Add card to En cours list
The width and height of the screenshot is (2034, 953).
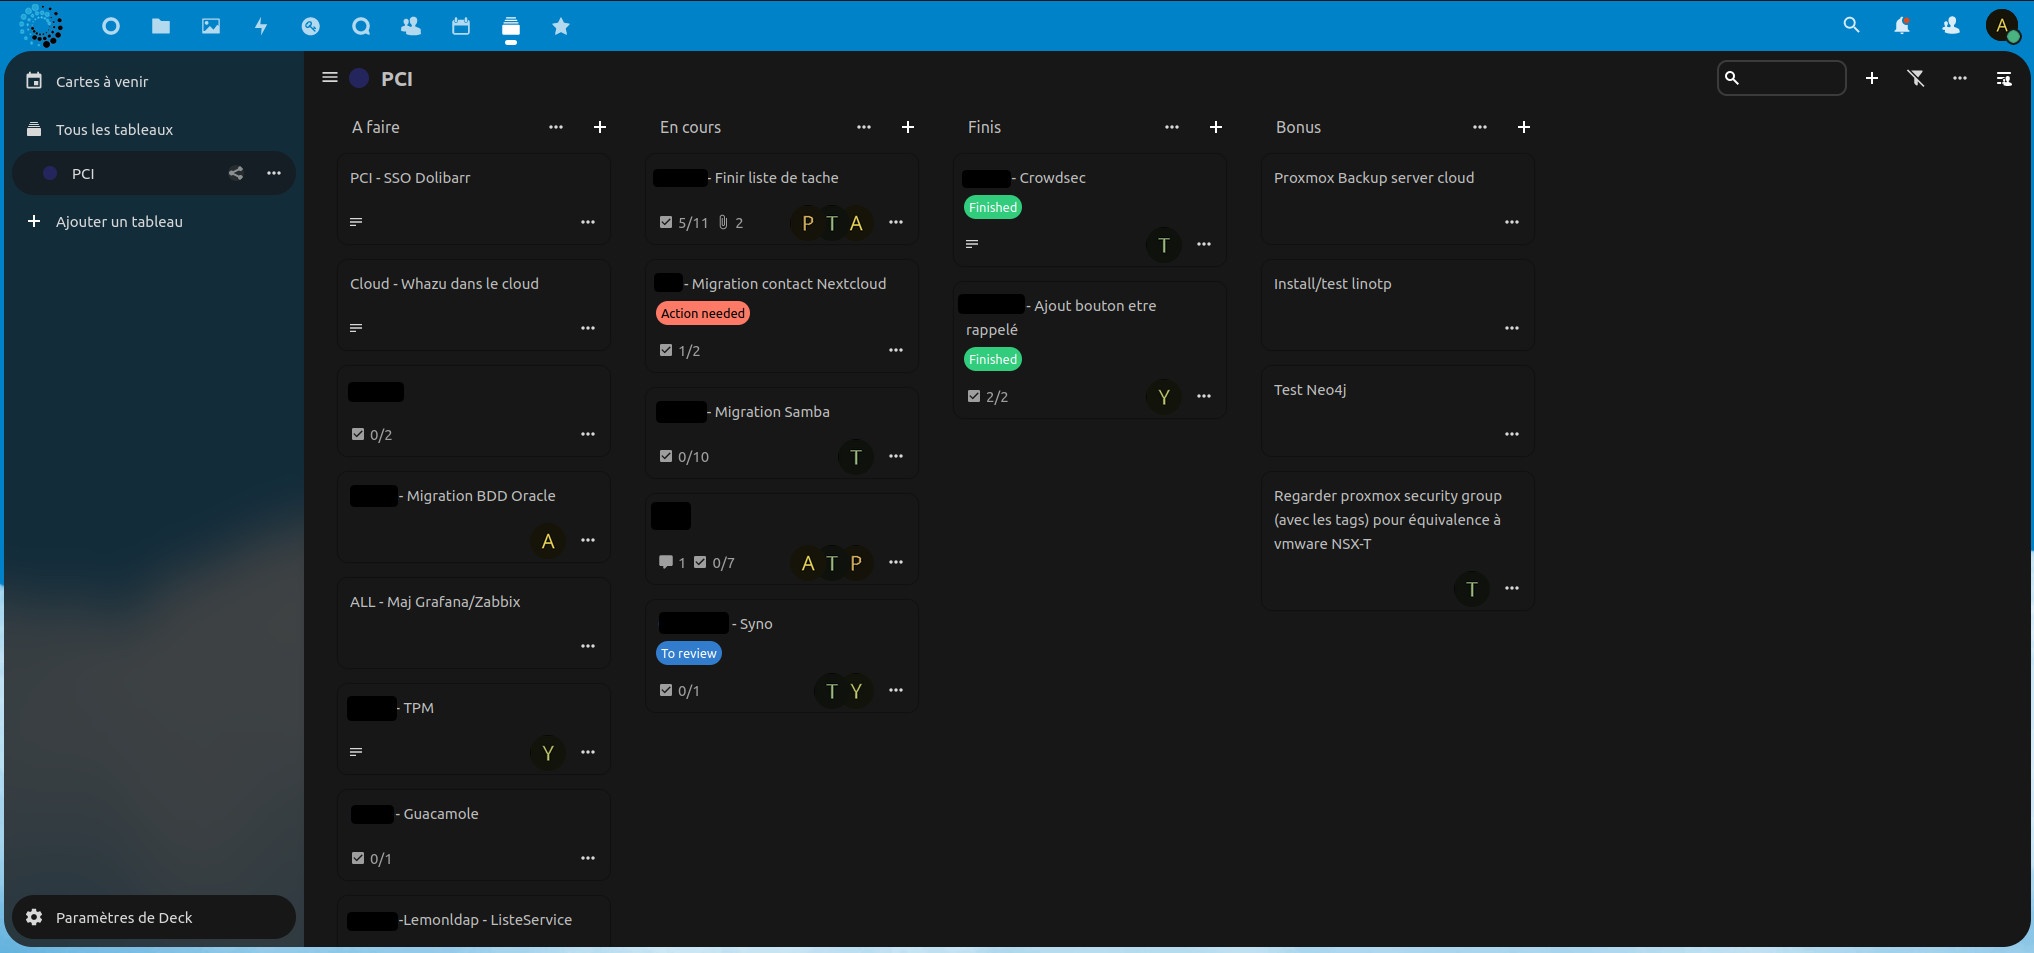pos(908,127)
